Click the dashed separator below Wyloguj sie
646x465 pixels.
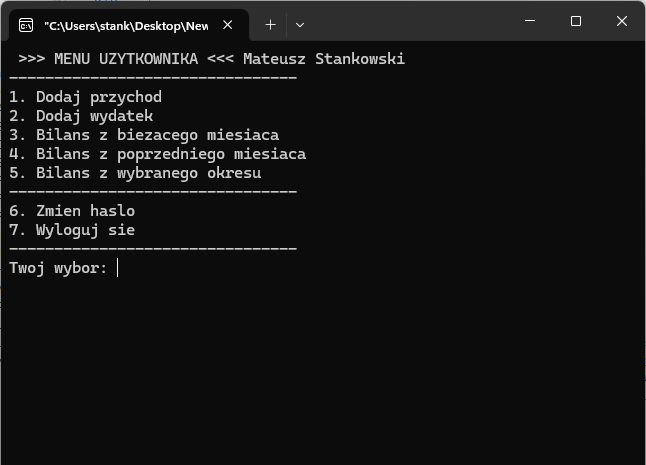[x=153, y=249]
